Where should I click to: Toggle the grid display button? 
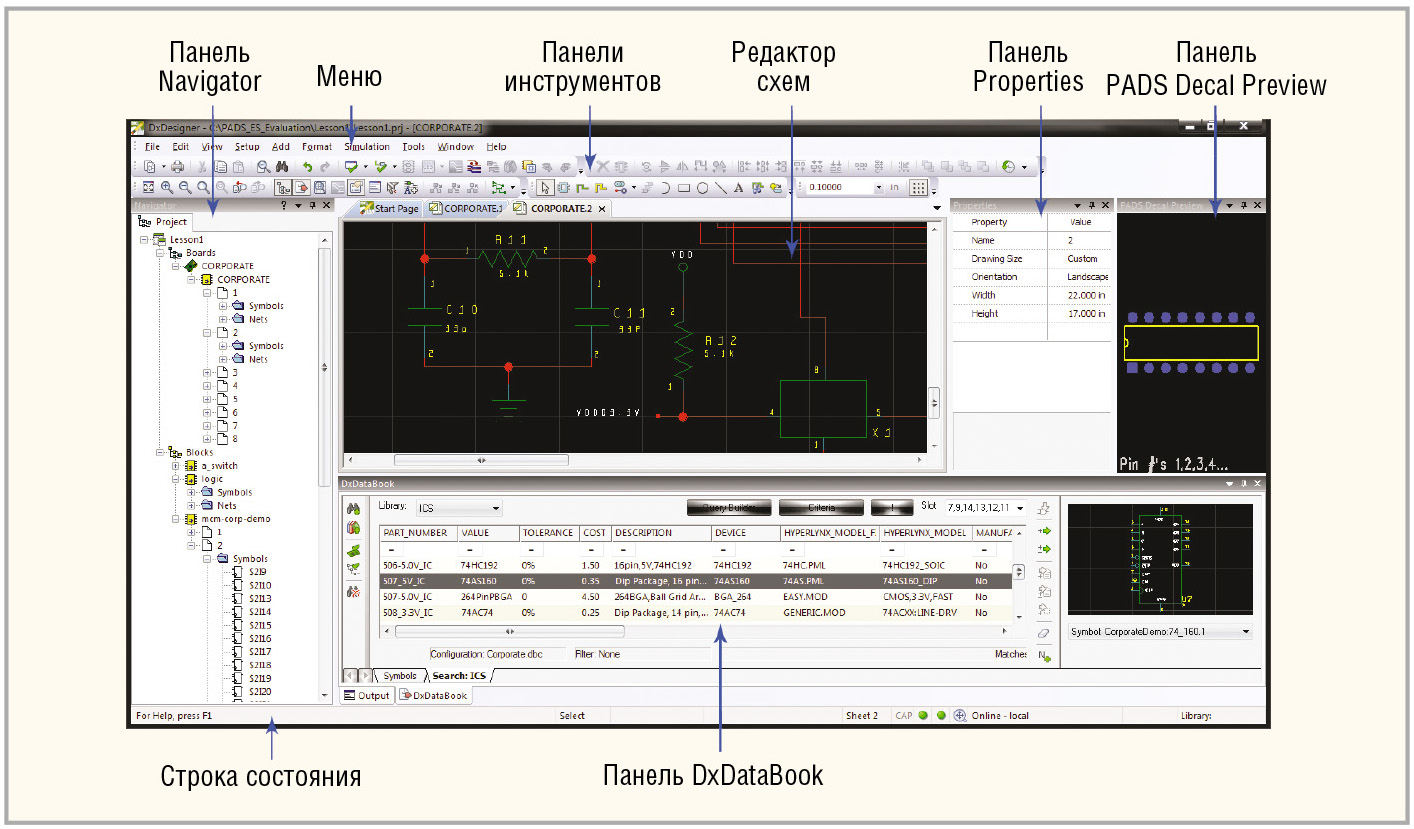click(917, 187)
